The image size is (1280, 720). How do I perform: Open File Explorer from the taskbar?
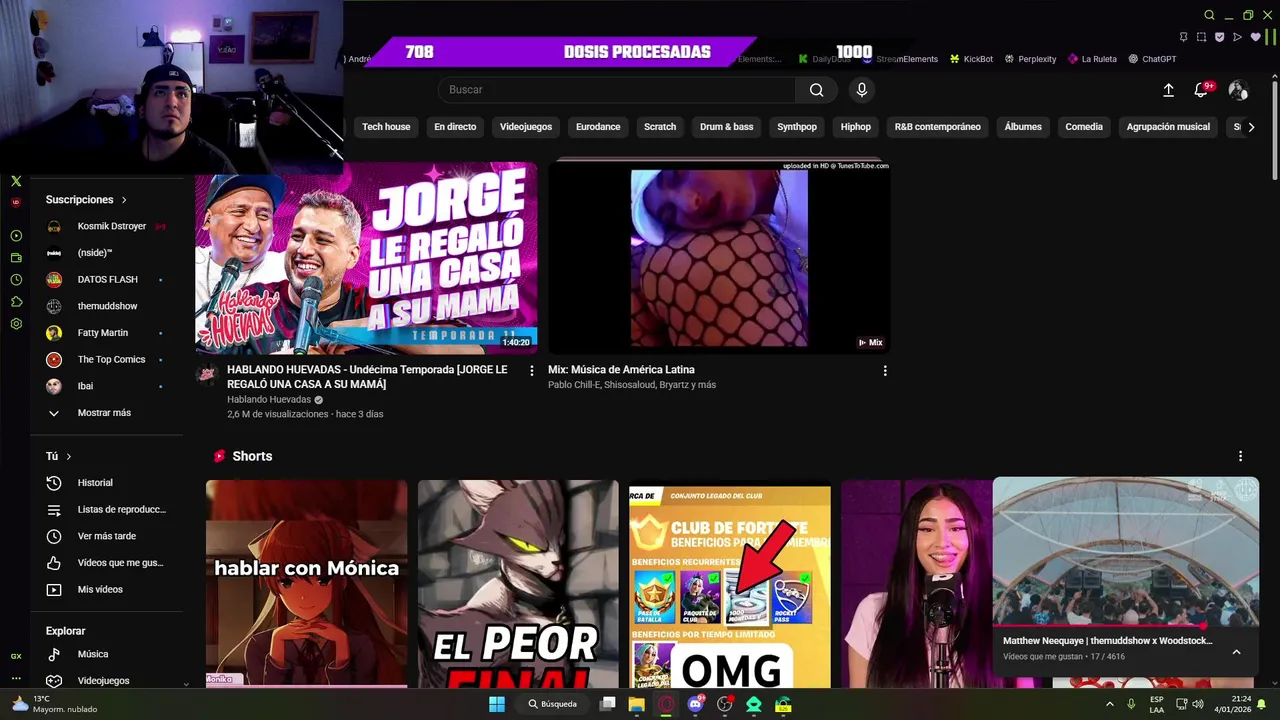click(x=637, y=704)
